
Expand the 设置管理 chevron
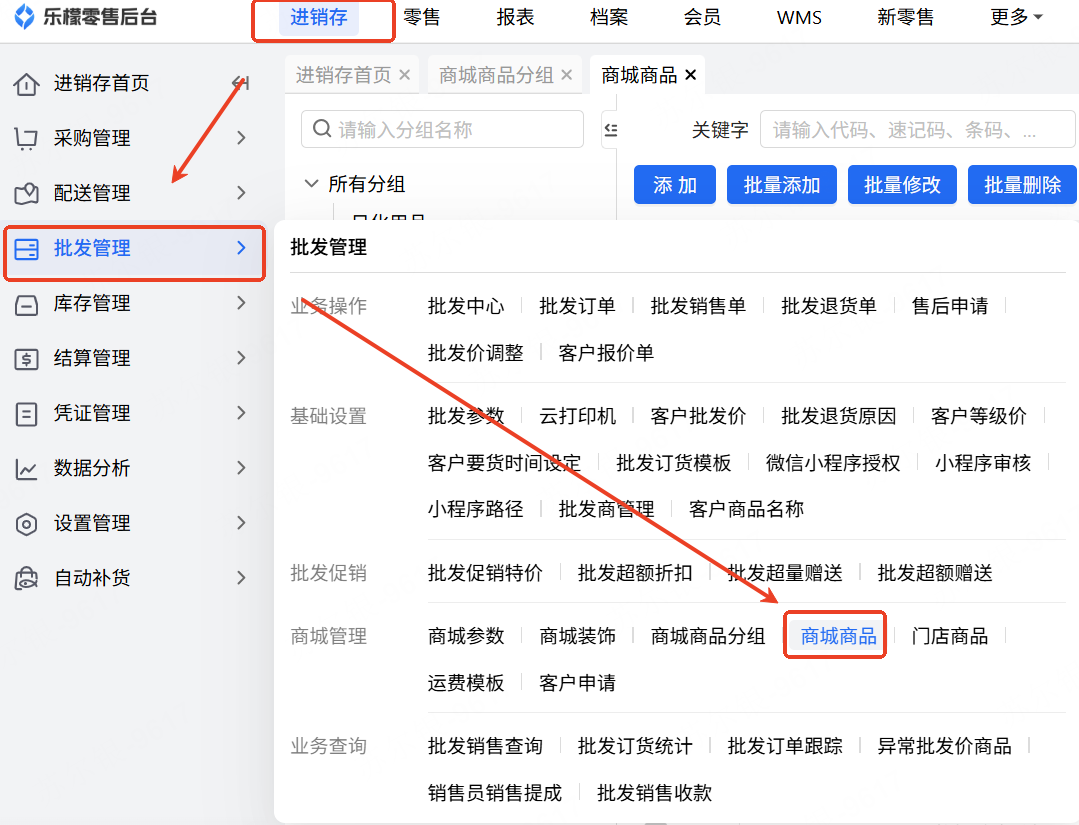click(241, 523)
